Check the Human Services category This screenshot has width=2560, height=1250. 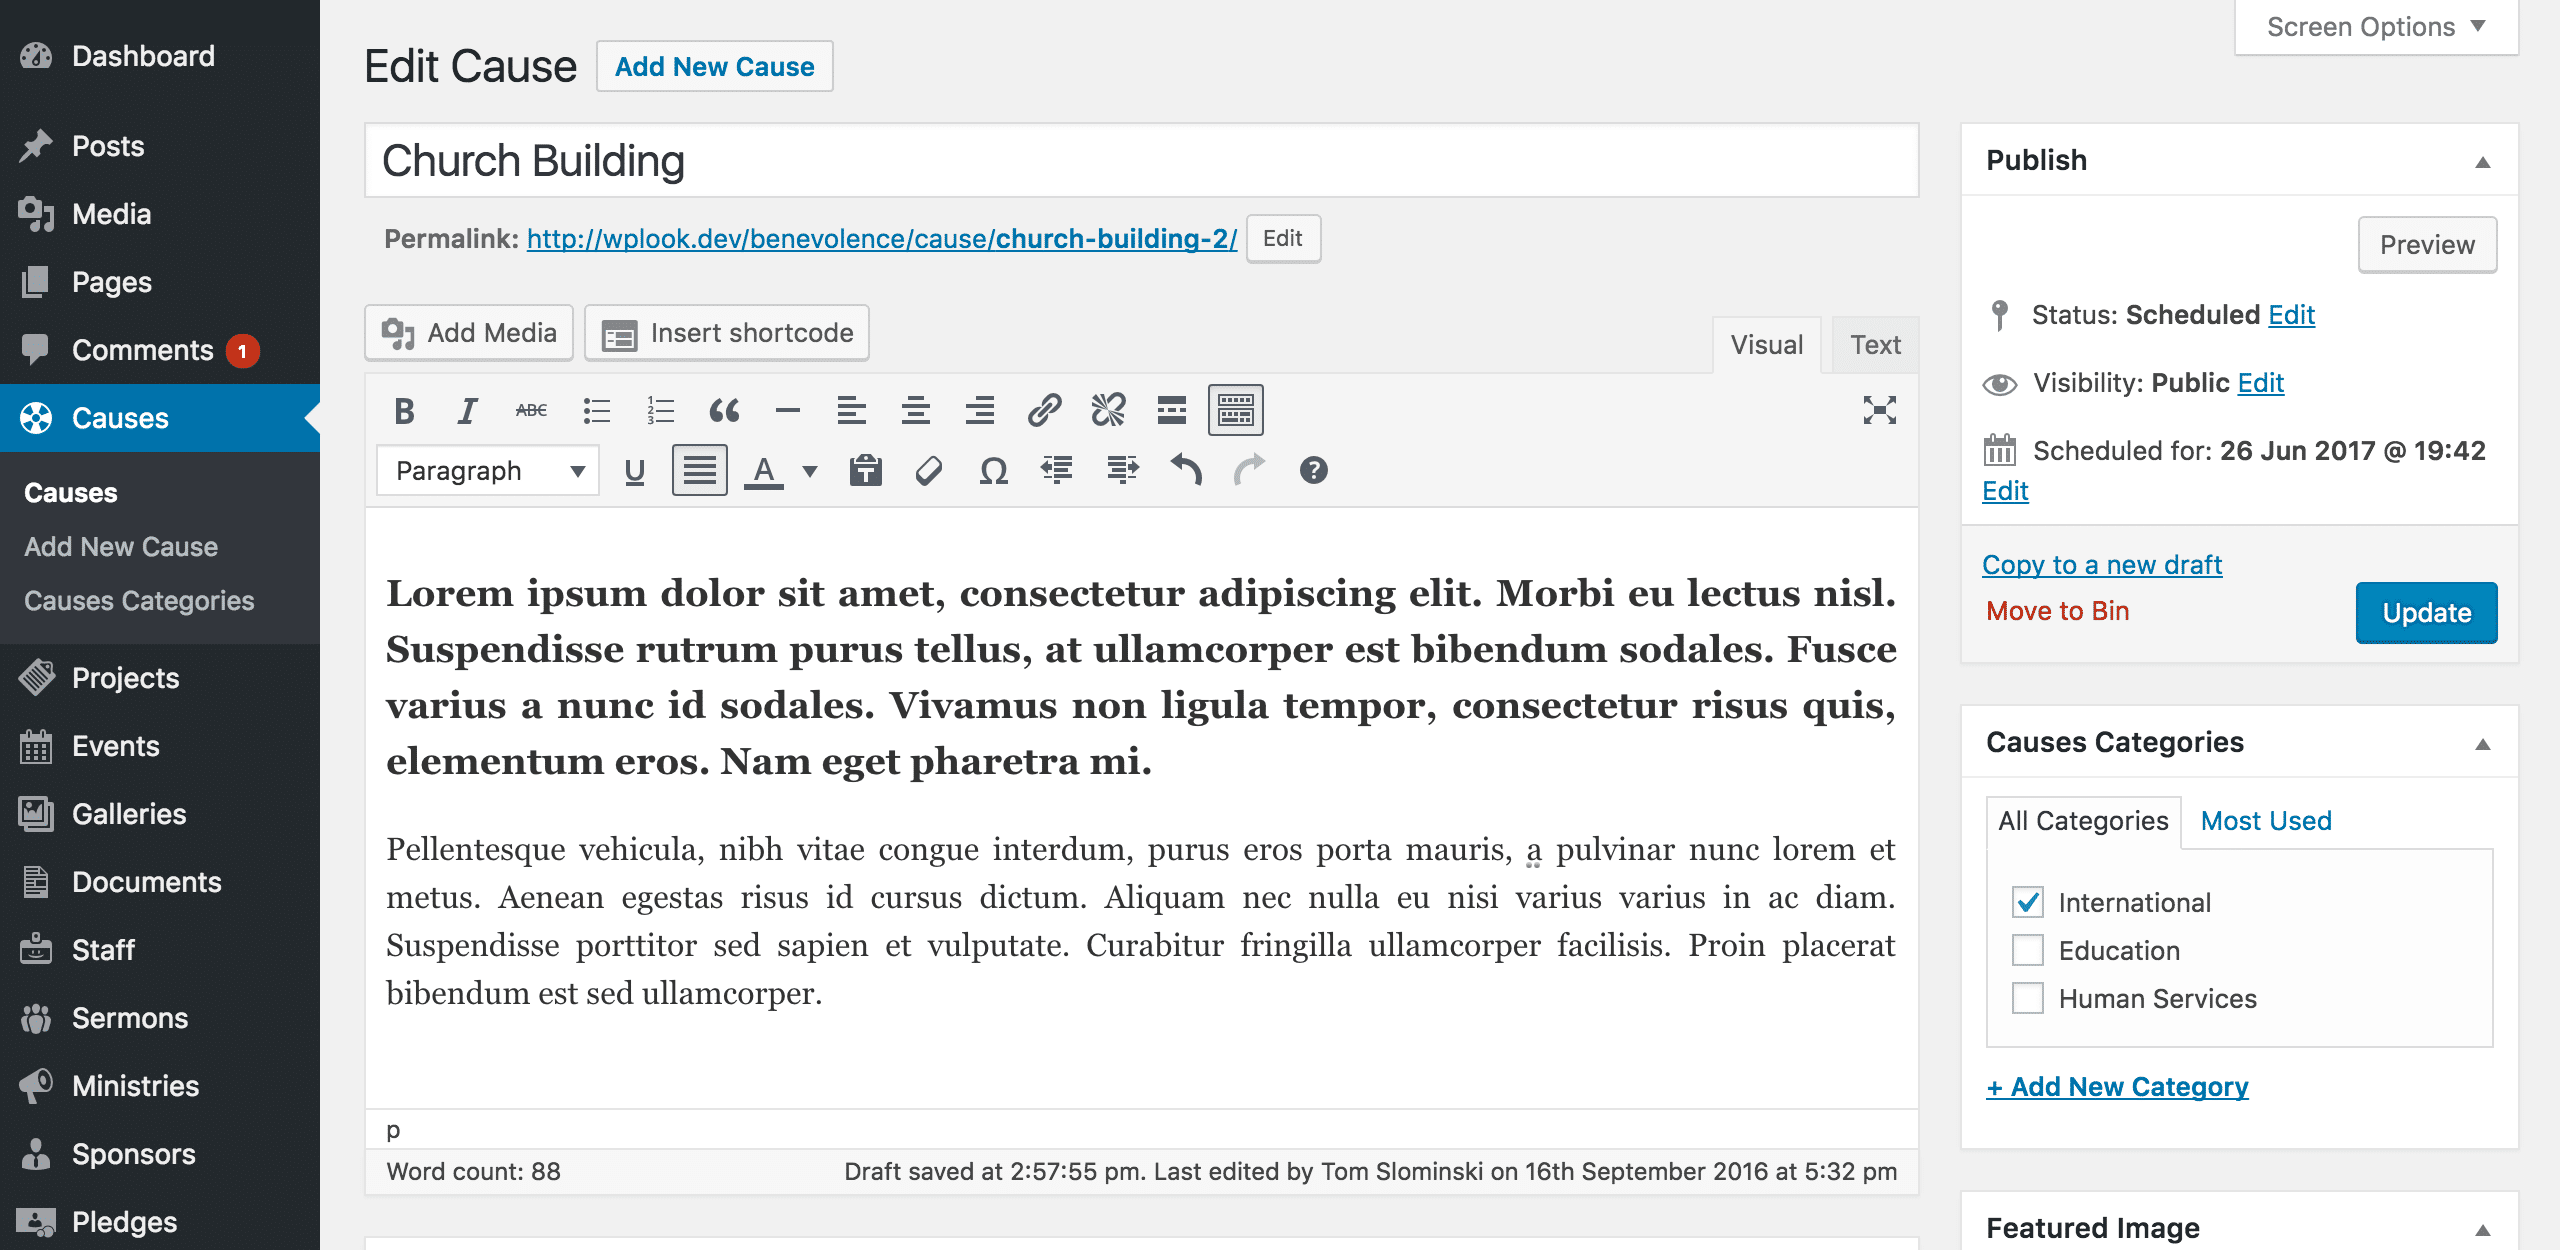click(x=2028, y=998)
